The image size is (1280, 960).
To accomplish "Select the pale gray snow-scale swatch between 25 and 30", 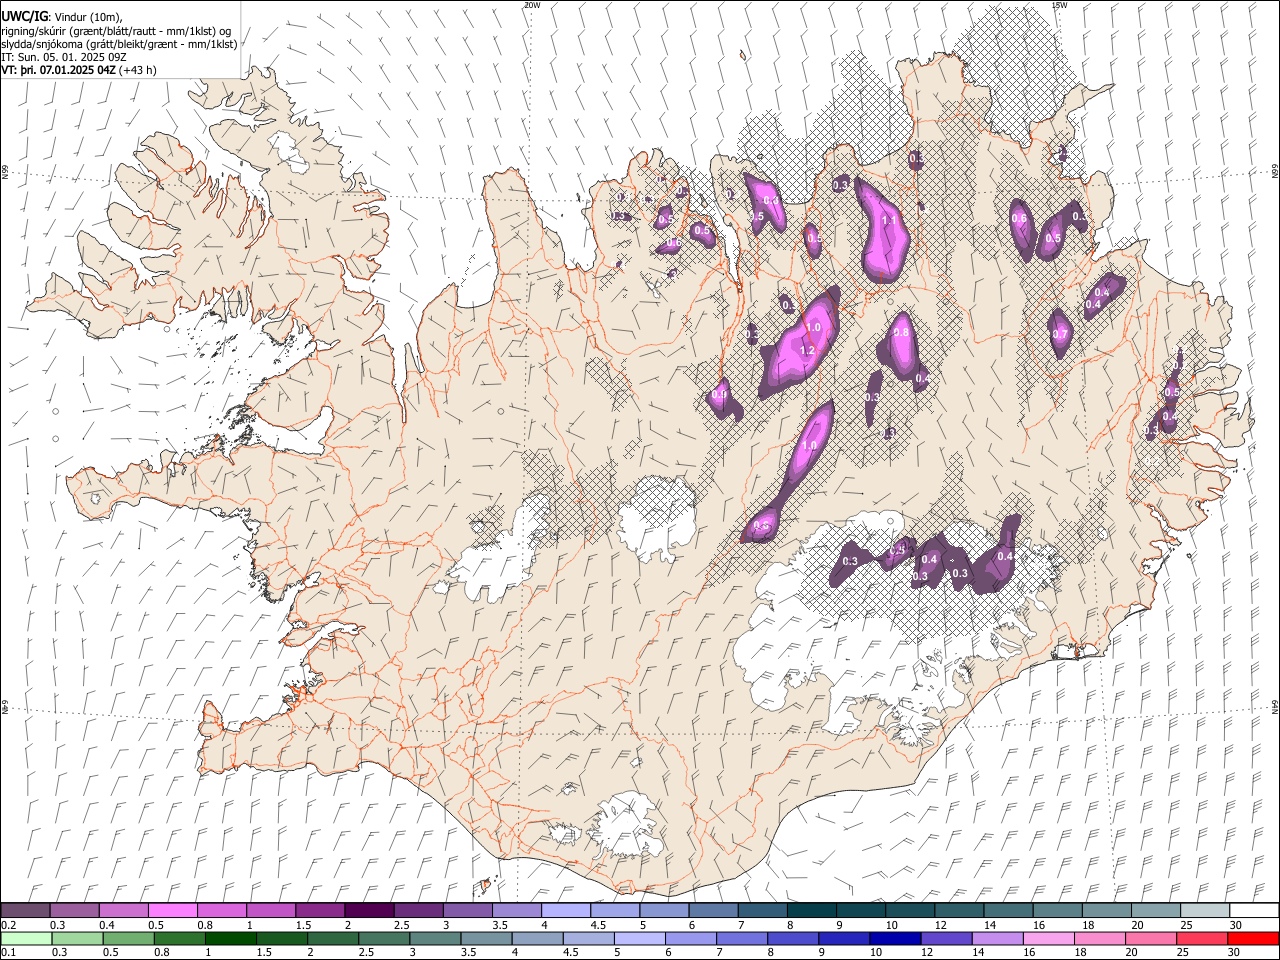I will pyautogui.click(x=1205, y=911).
